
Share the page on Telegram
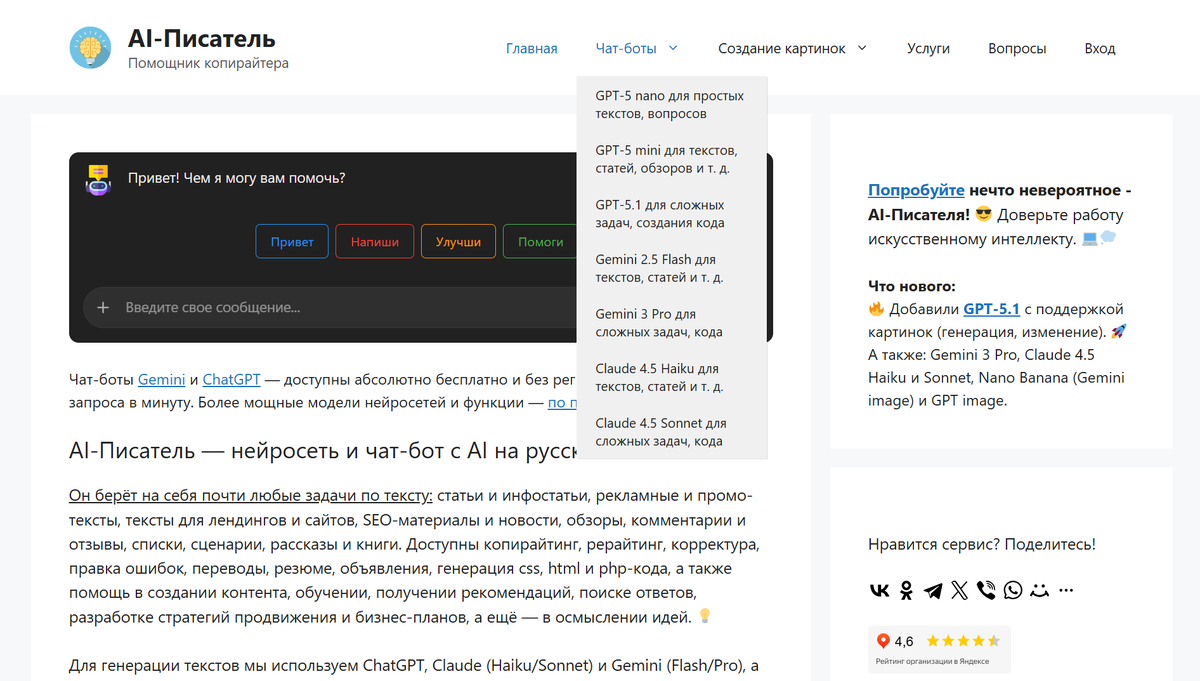[933, 590]
